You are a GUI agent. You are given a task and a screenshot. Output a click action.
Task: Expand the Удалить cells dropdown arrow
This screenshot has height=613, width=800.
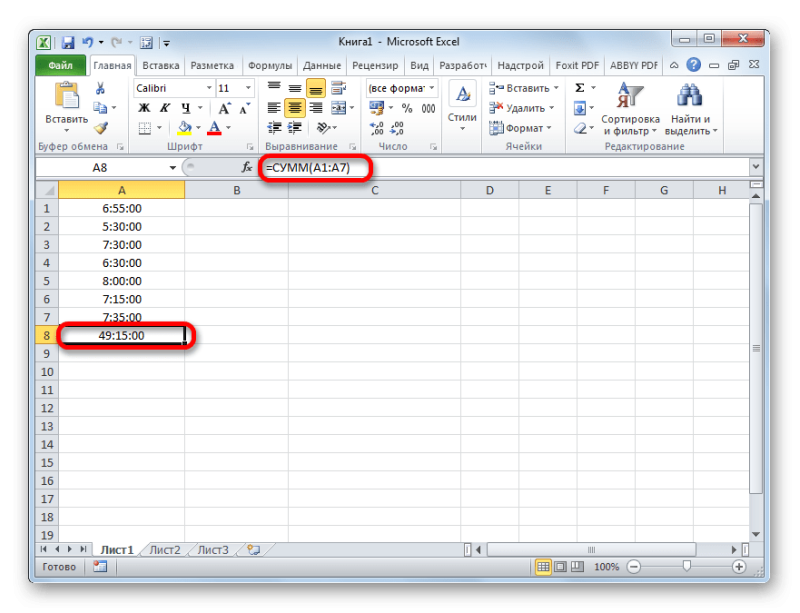coord(552,108)
